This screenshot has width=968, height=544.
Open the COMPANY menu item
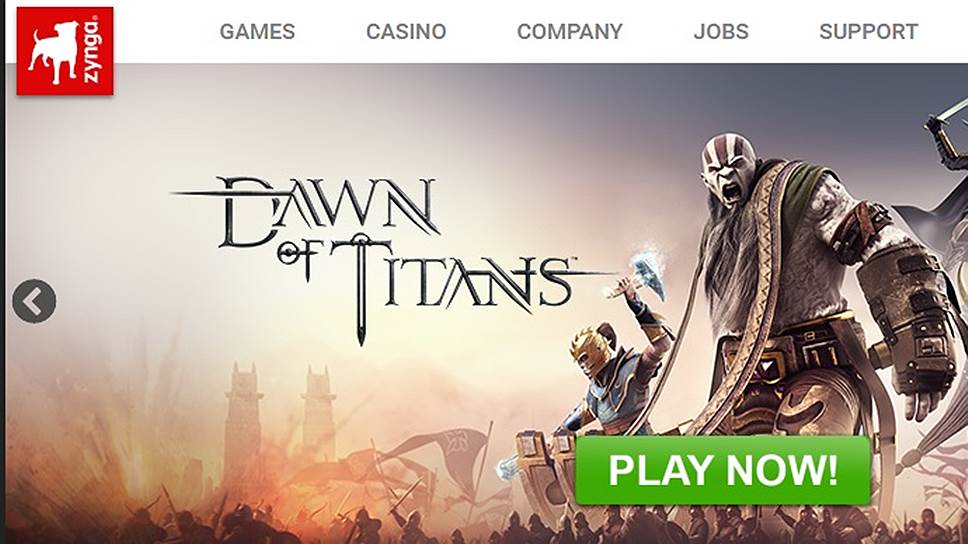click(x=570, y=31)
